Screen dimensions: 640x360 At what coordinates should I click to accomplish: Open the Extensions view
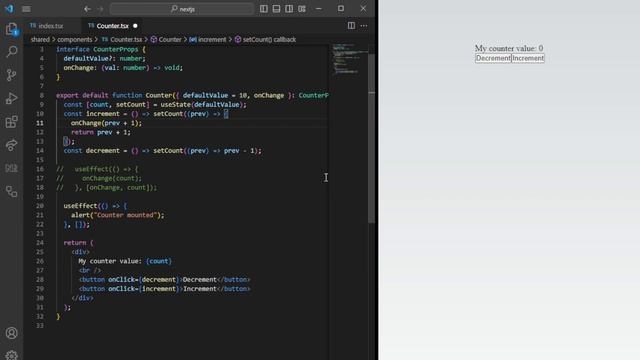coord(11,122)
